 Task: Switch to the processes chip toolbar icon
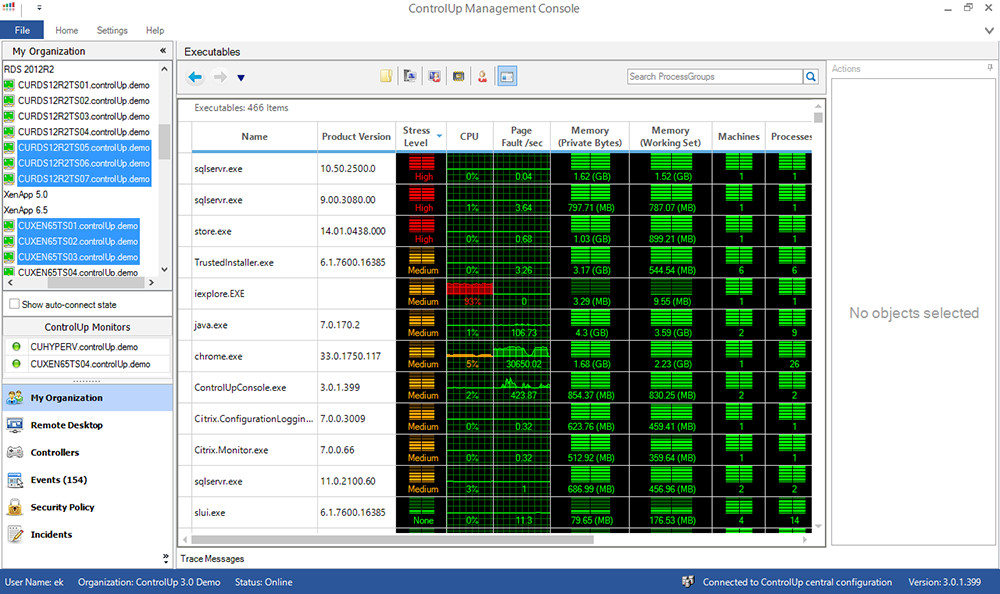(459, 77)
